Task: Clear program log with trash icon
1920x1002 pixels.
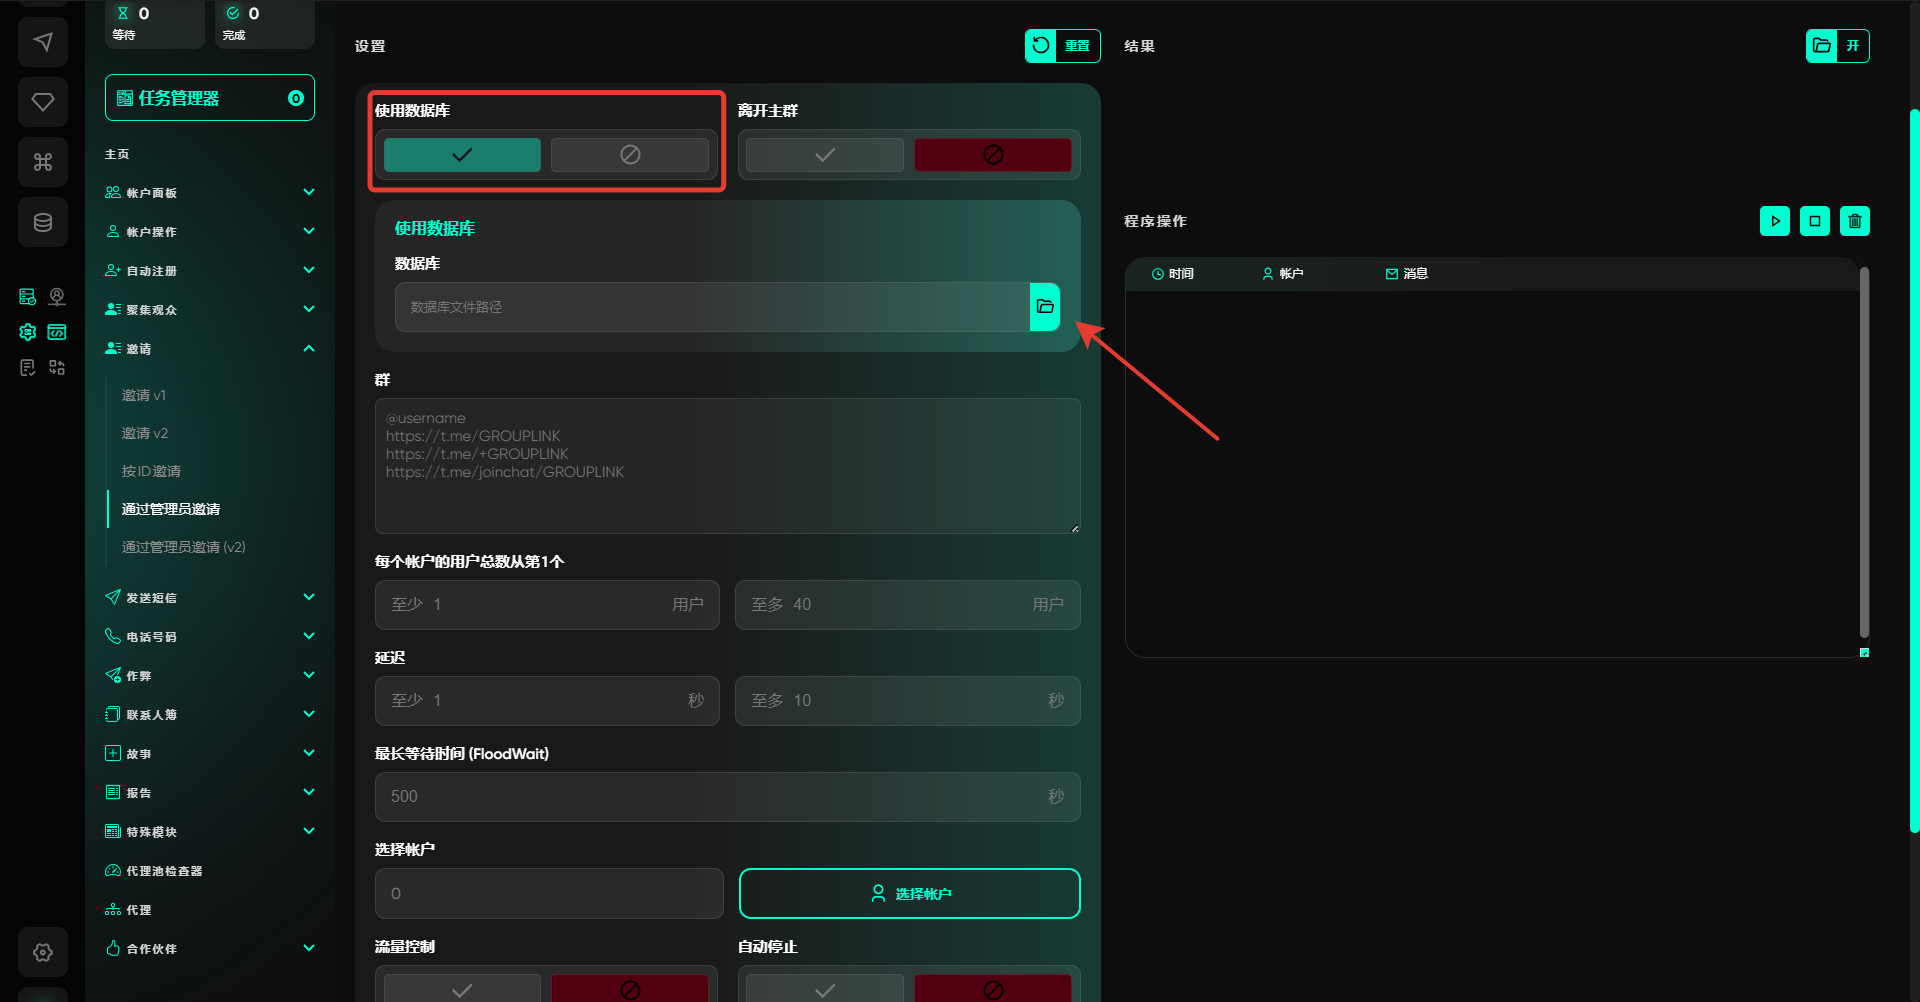Action: point(1855,221)
